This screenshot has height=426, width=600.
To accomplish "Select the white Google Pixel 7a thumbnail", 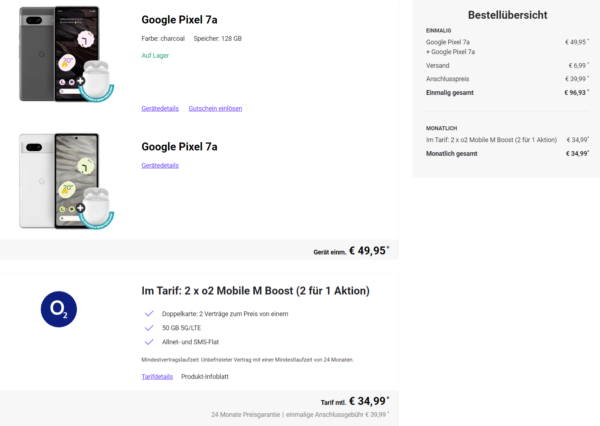I will pos(59,181).
